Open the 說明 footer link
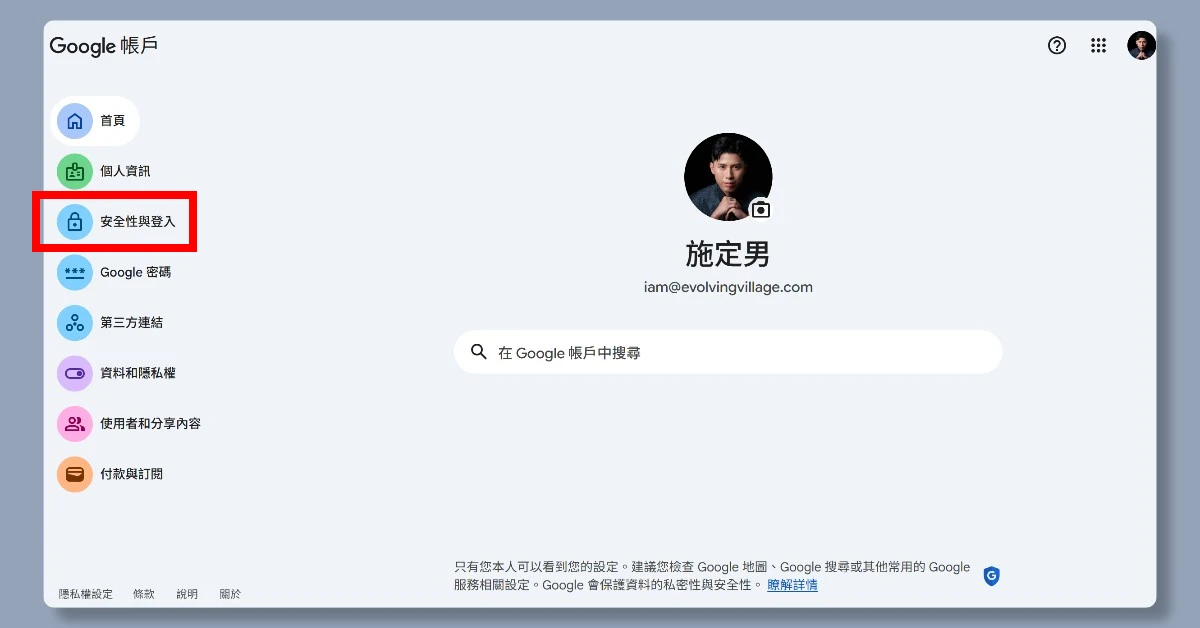 [187, 594]
